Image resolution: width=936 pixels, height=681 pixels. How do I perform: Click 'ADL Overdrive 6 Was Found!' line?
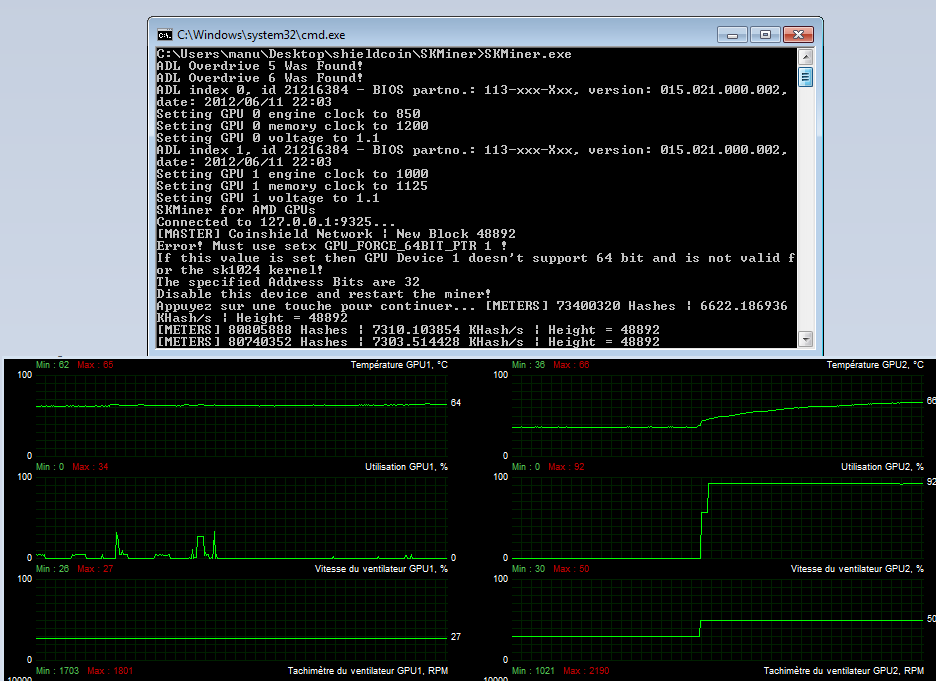click(x=260, y=78)
